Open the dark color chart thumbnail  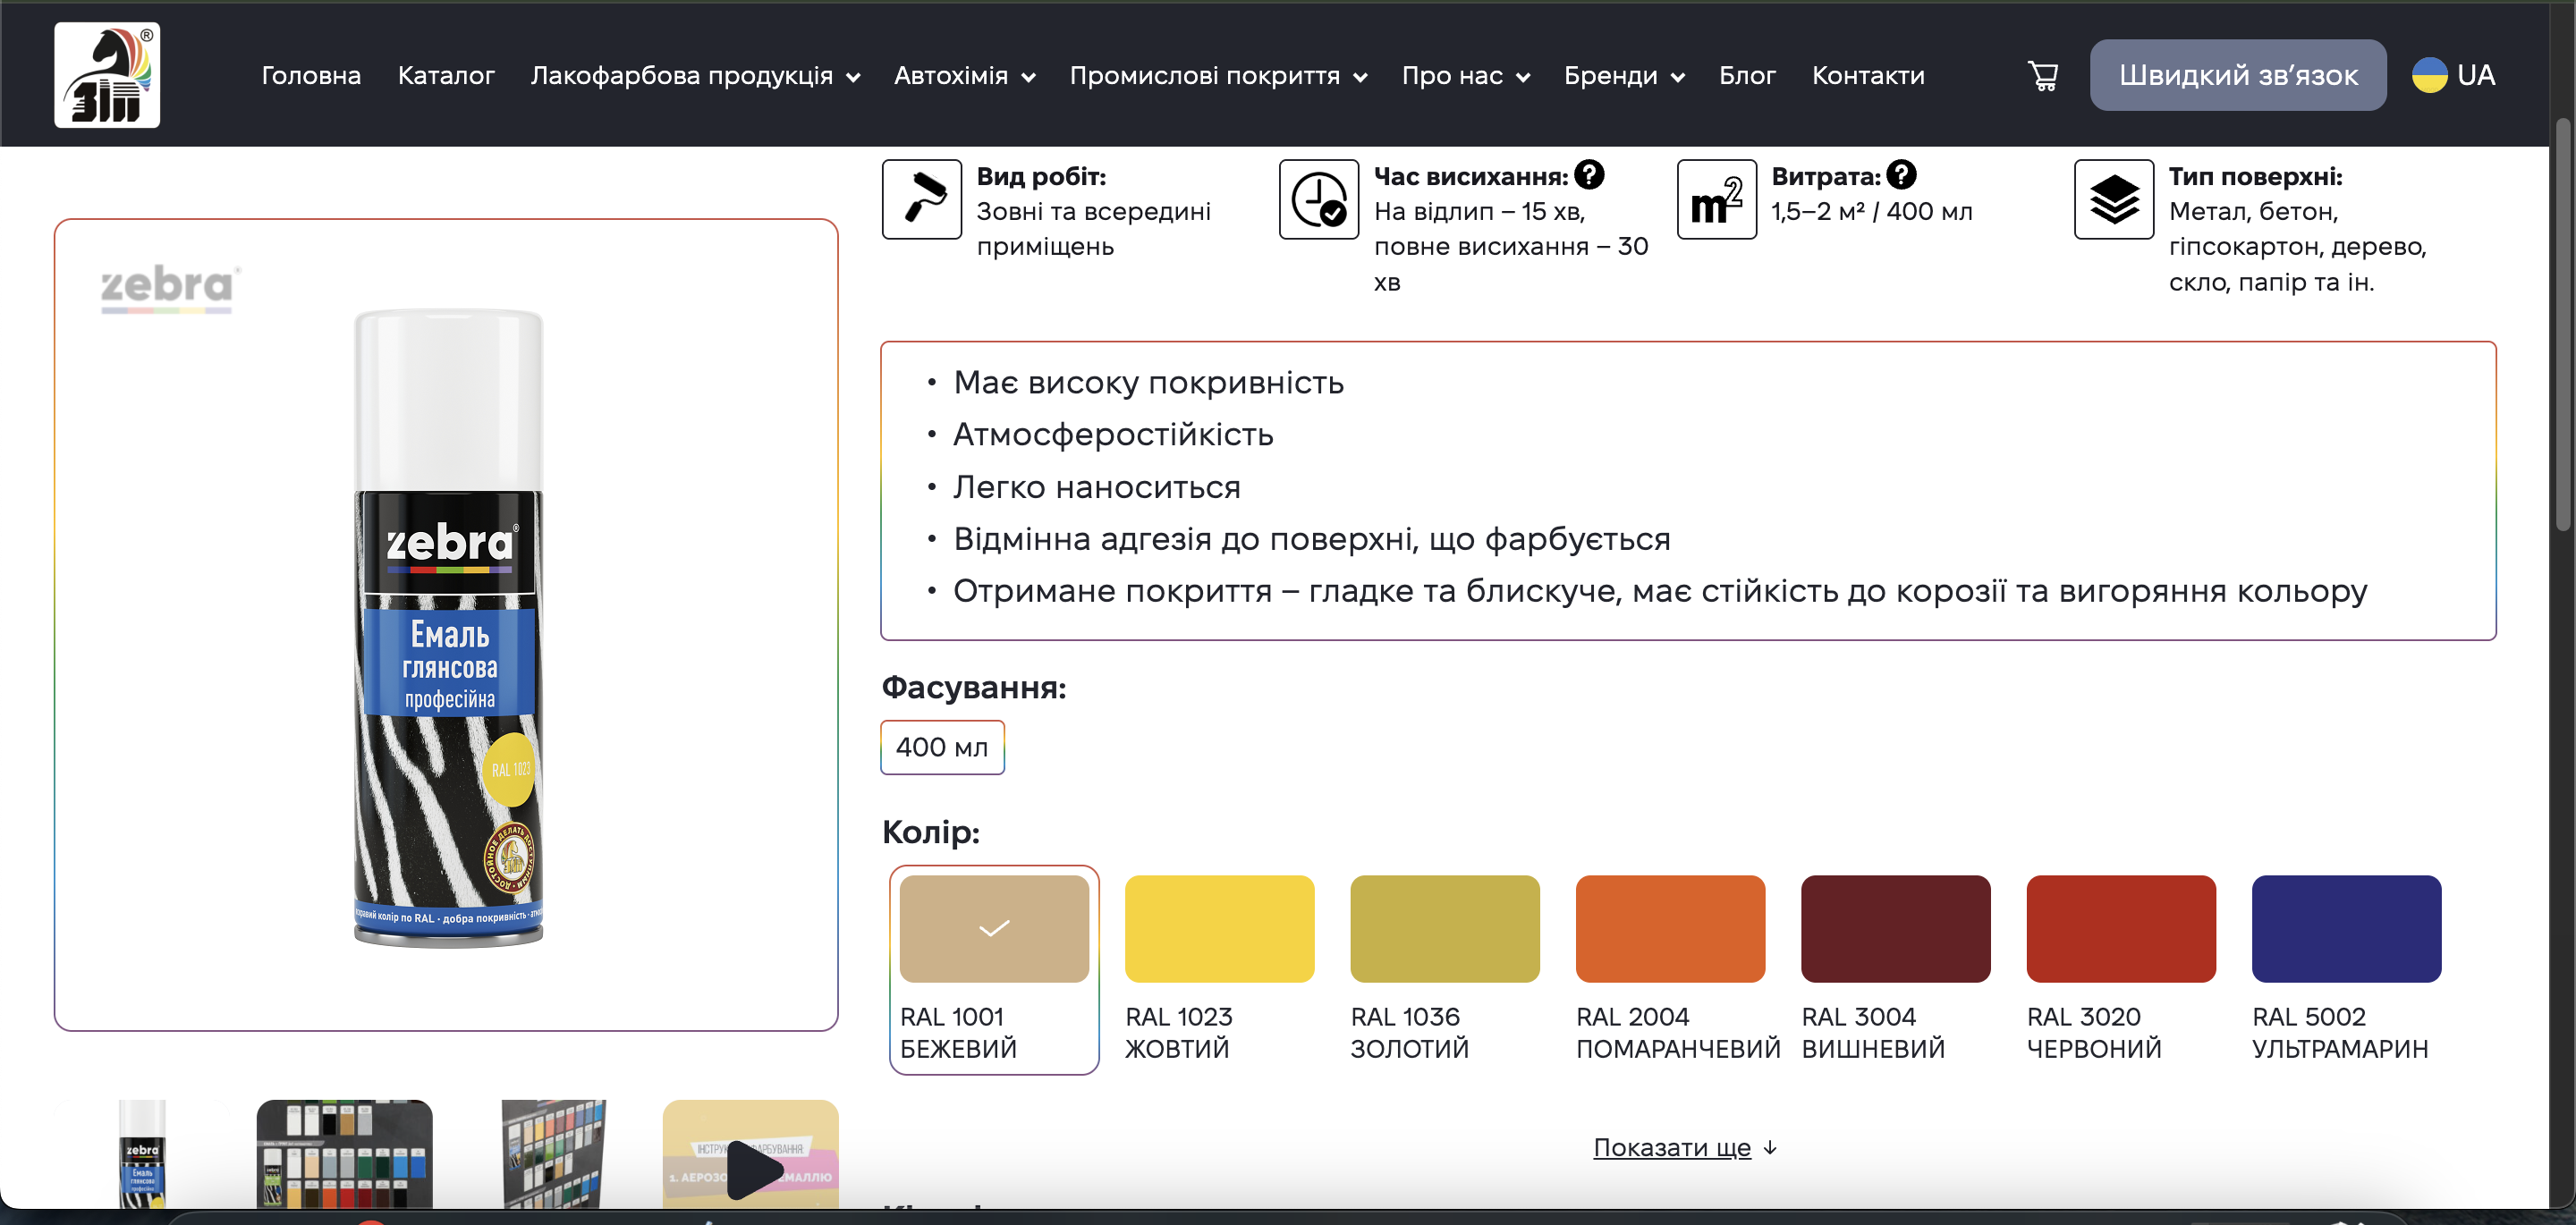pos(345,1155)
